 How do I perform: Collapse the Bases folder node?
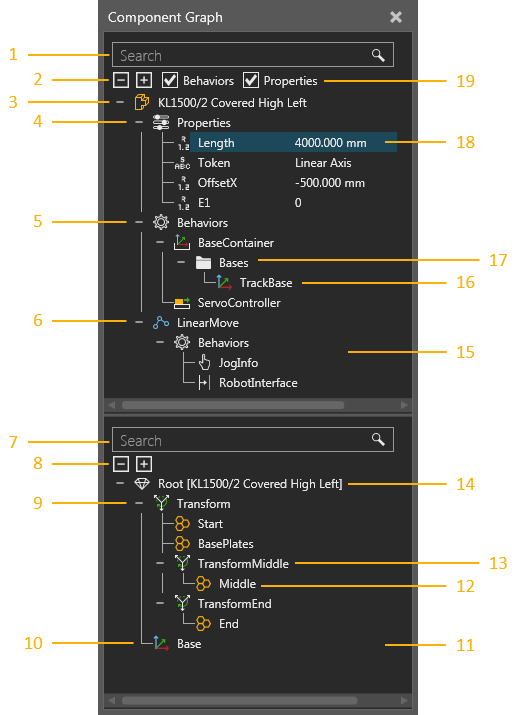(181, 263)
